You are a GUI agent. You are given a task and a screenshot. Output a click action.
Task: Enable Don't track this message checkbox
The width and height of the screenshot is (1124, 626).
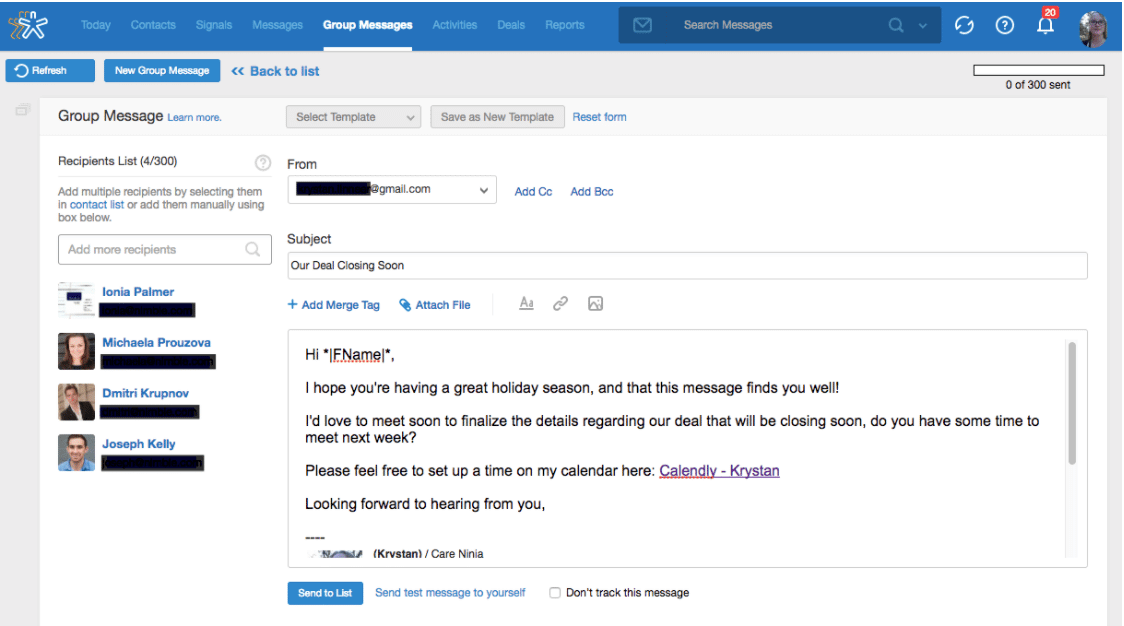(555, 593)
